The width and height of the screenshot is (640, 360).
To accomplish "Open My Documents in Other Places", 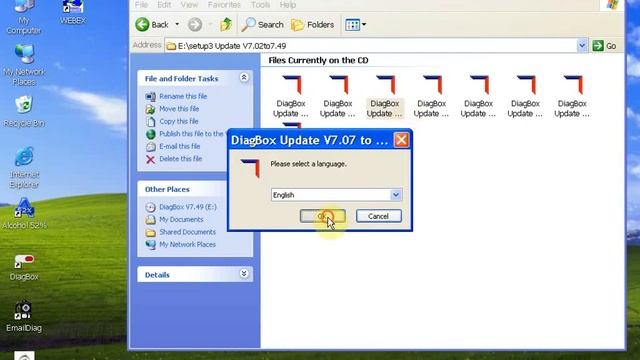I will [181, 220].
